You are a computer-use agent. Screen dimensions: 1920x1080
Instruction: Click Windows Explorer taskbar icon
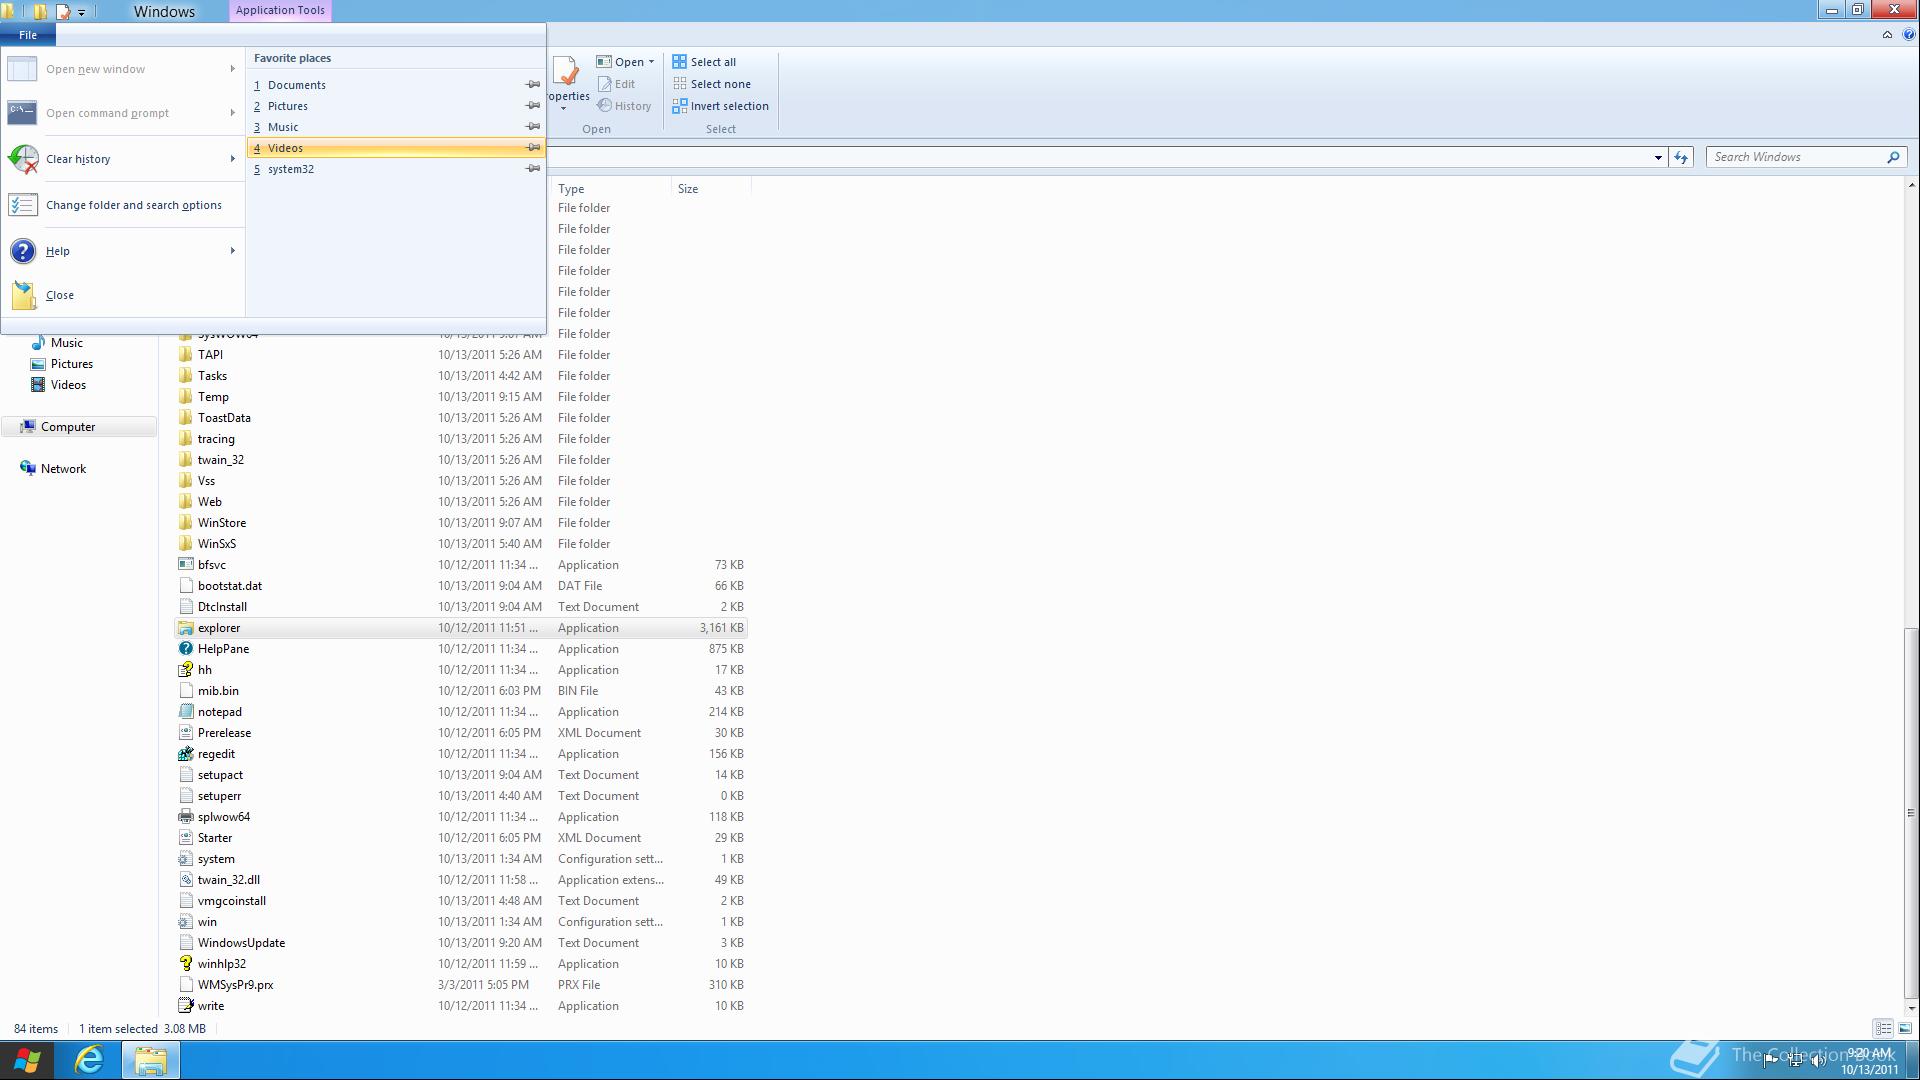click(150, 1060)
